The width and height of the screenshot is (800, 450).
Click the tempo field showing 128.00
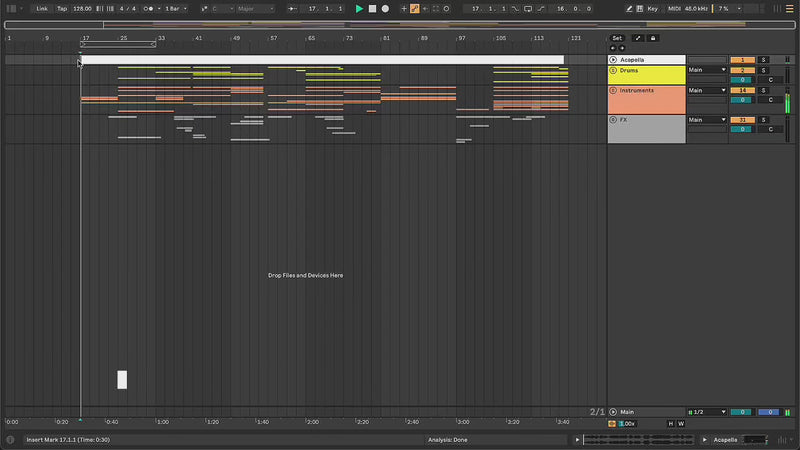[x=82, y=8]
